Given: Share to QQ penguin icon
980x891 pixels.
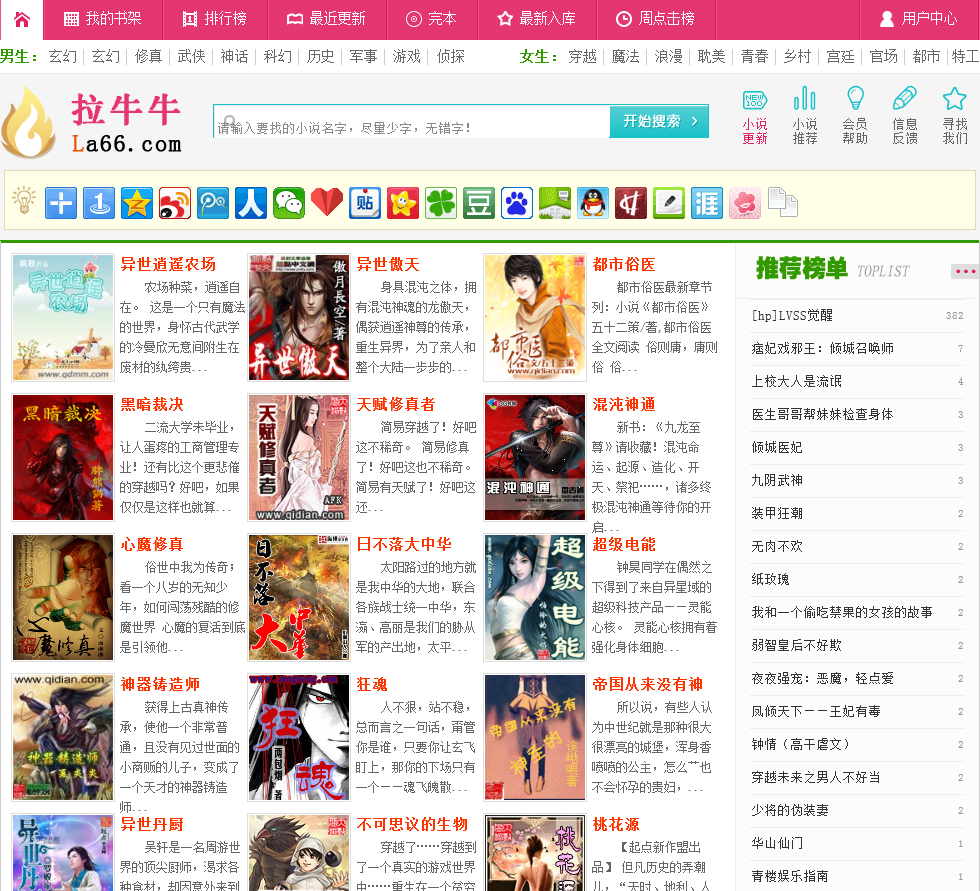Looking at the screenshot, I should (x=593, y=203).
